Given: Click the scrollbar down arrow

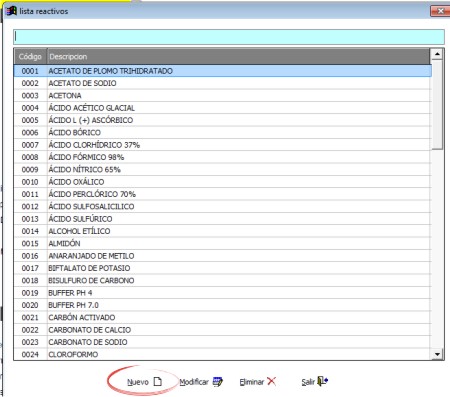Looking at the screenshot, I should click(437, 354).
